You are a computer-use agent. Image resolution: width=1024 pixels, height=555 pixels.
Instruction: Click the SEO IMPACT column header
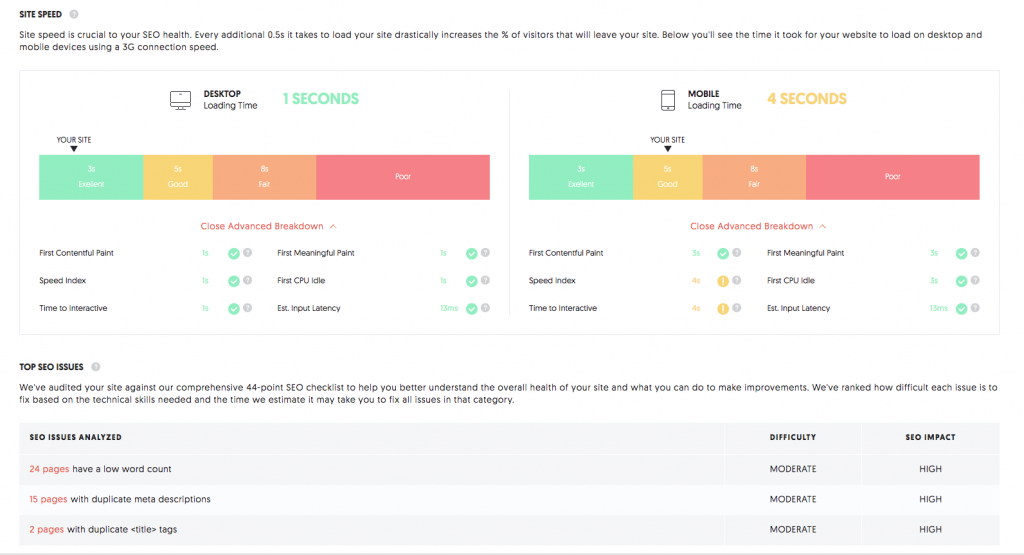[930, 437]
